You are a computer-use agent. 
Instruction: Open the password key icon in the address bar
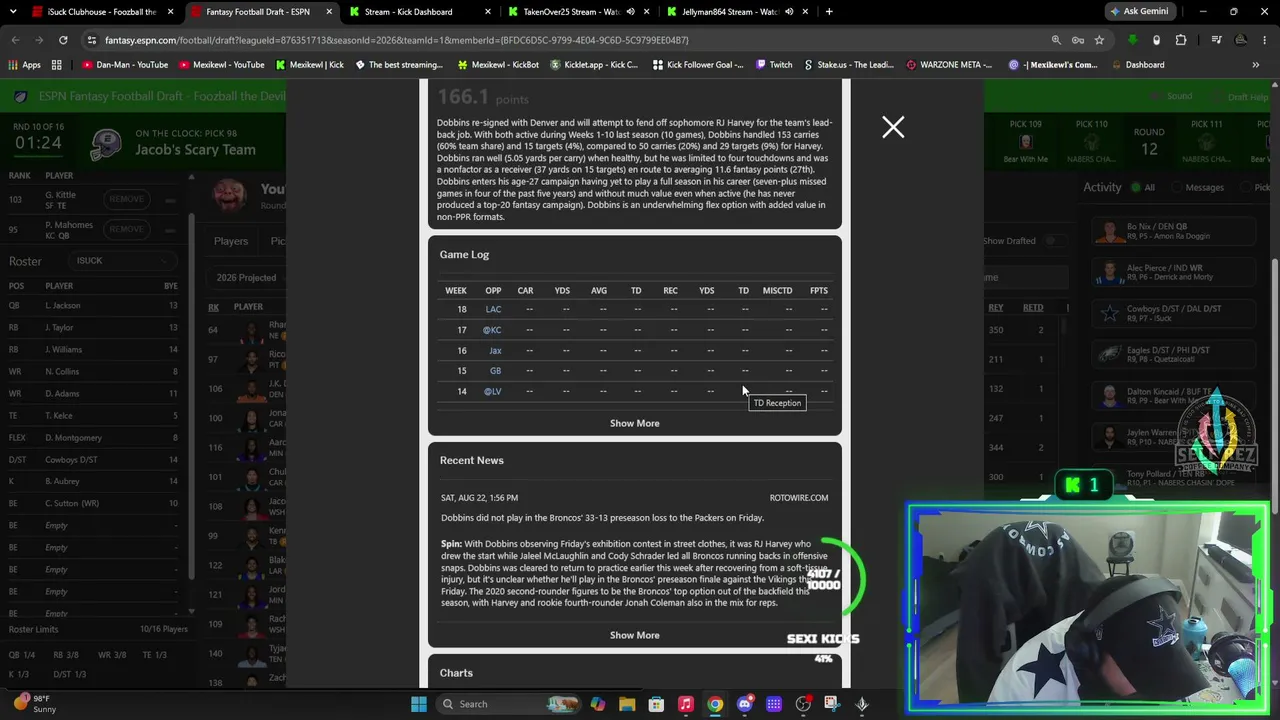(1078, 40)
